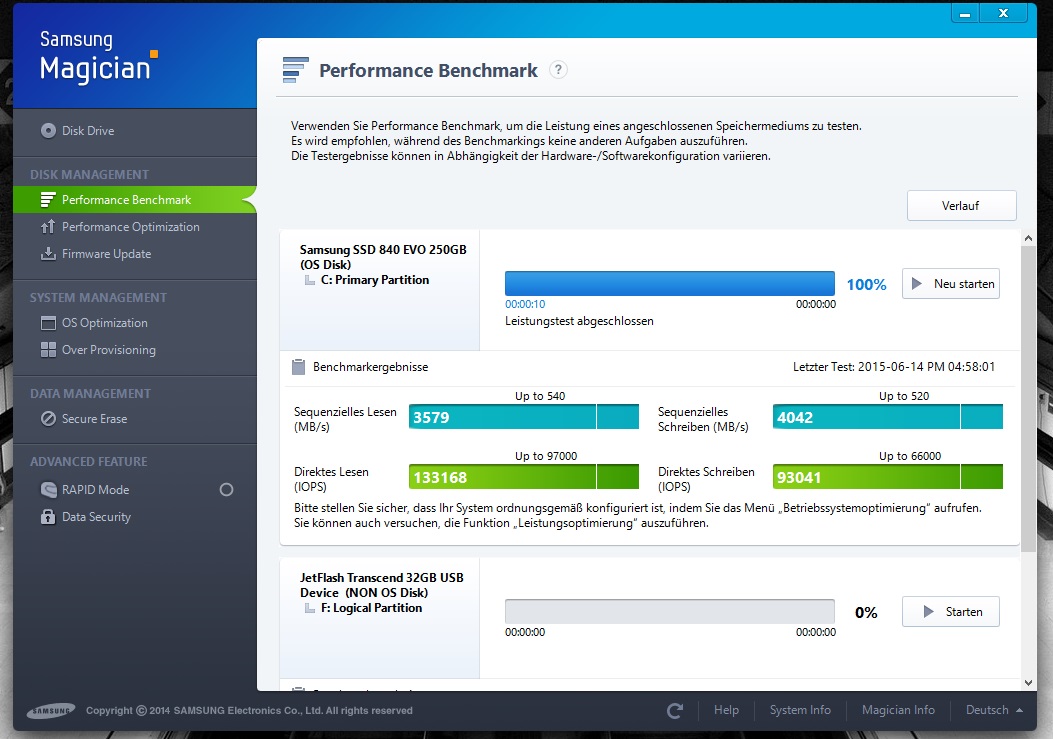
Task: Click the C: Primary Partition text
Action: (375, 279)
